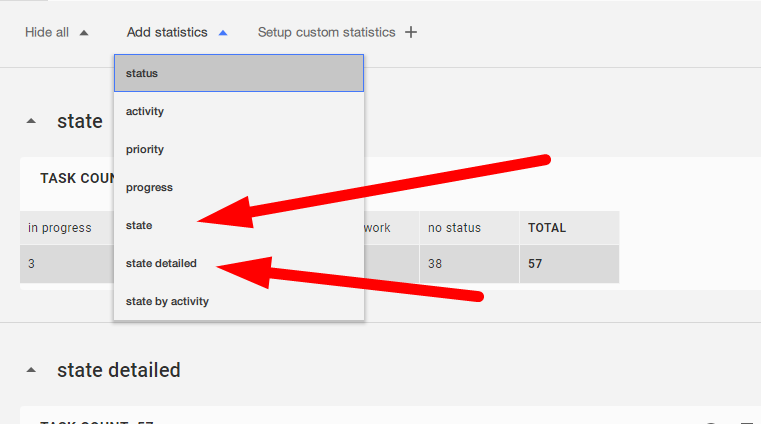Image resolution: width=761 pixels, height=424 pixels.
Task: Click the TOTAL column header
Action: point(547,228)
